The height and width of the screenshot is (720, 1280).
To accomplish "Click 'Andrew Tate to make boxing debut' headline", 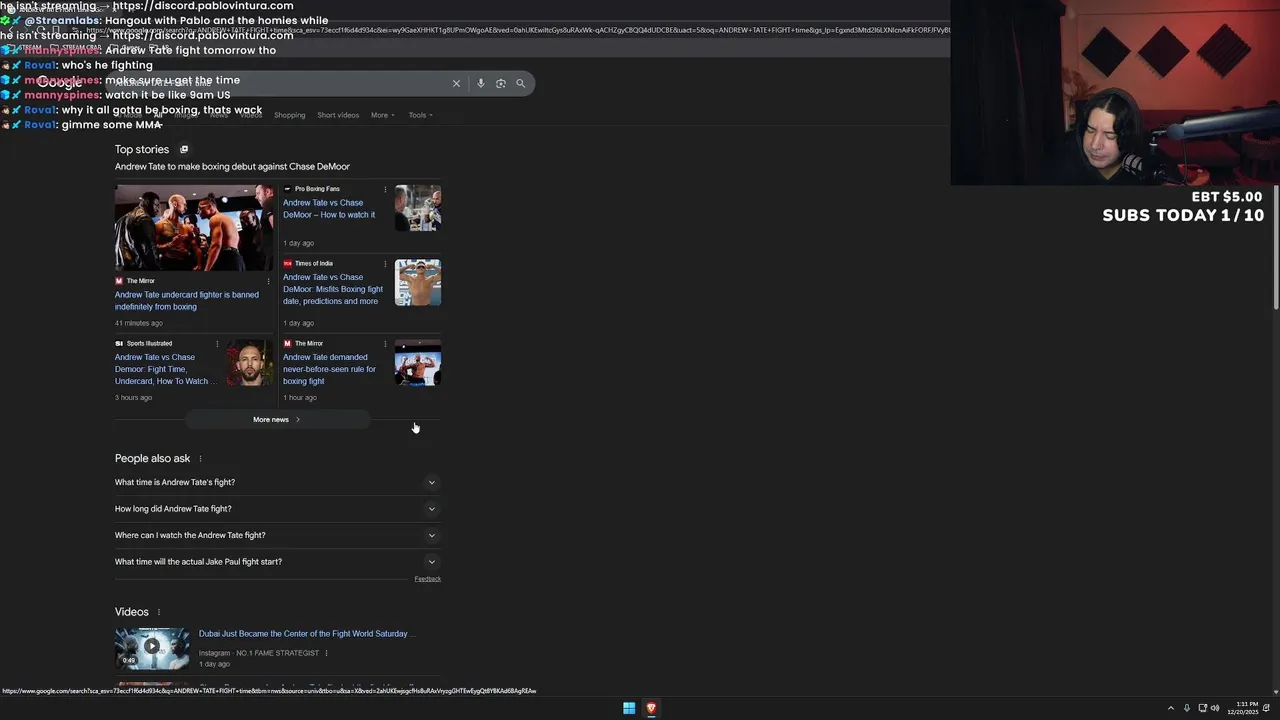I will tap(232, 167).
